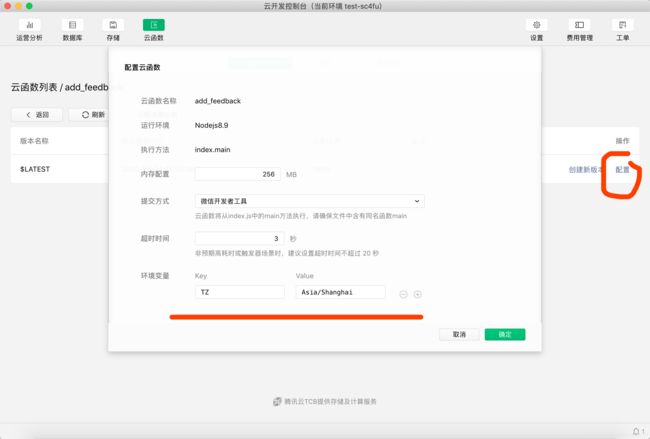Image resolution: width=650 pixels, height=439 pixels.
Task: Open the 运营分析 analytics section
Action: click(29, 30)
